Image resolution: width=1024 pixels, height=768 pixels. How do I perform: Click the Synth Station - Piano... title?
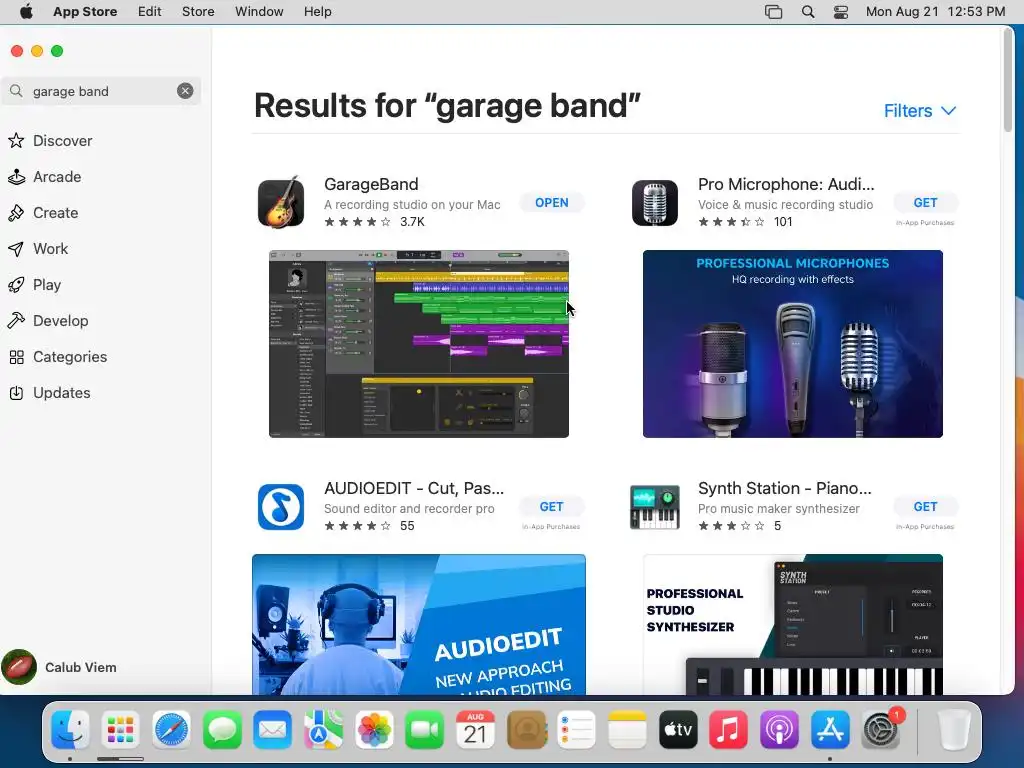[x=784, y=488]
